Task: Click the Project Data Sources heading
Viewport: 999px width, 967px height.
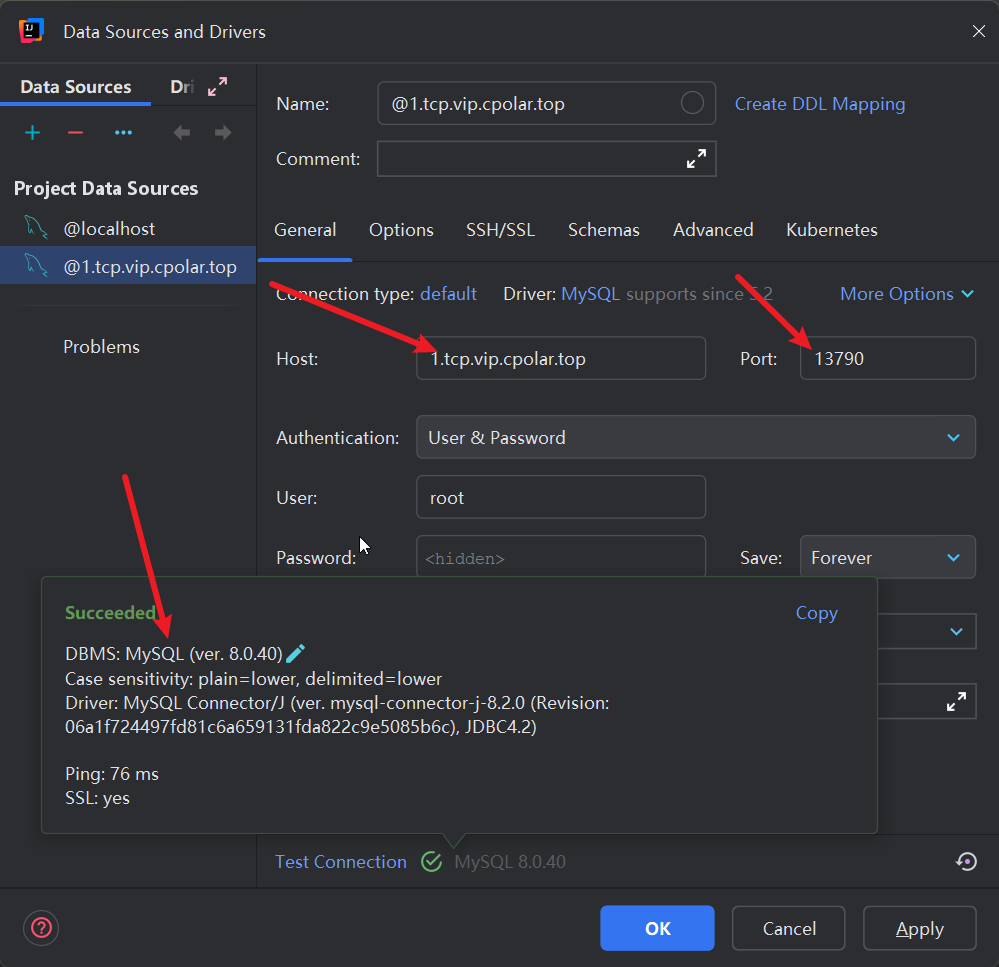Action: (x=106, y=189)
